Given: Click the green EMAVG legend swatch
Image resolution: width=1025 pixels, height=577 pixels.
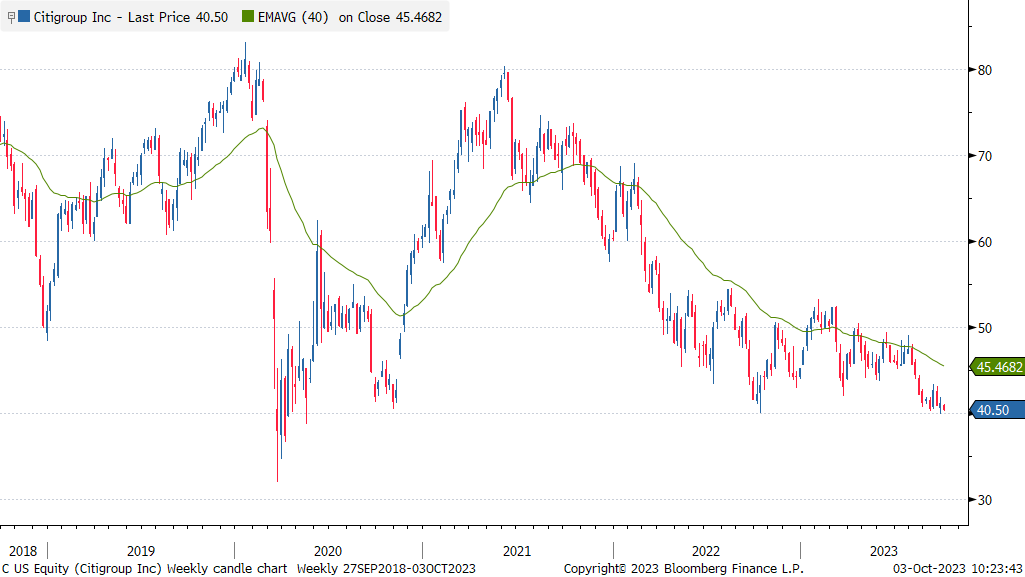Looking at the screenshot, I should coord(248,17).
